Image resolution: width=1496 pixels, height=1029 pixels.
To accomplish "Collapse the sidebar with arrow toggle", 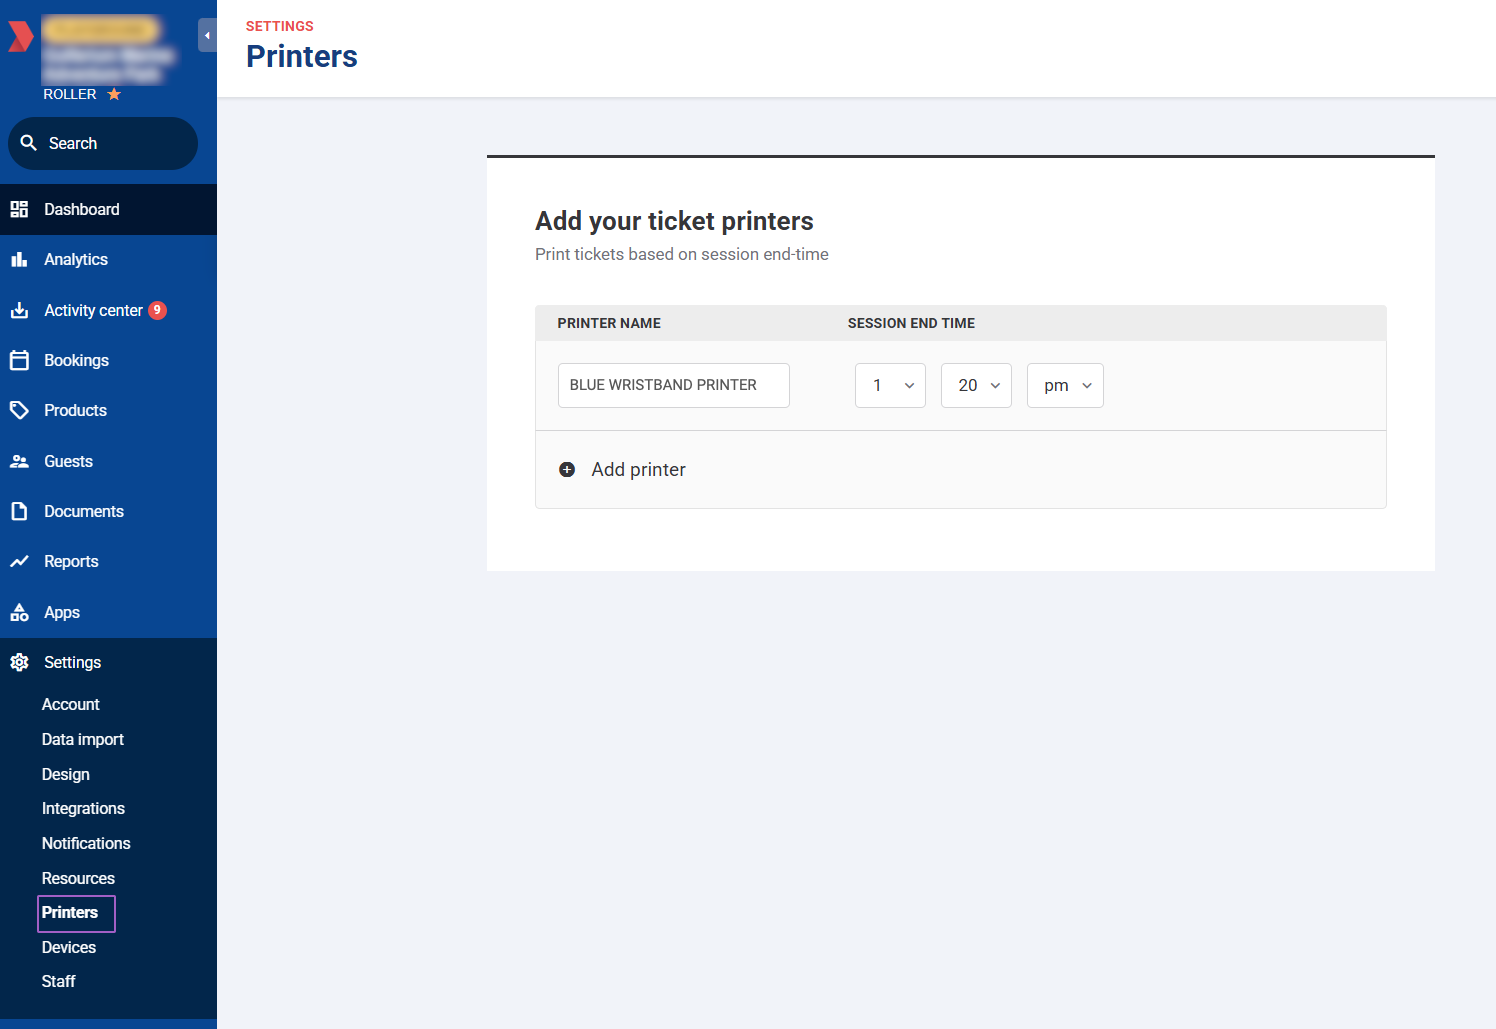I will [207, 35].
